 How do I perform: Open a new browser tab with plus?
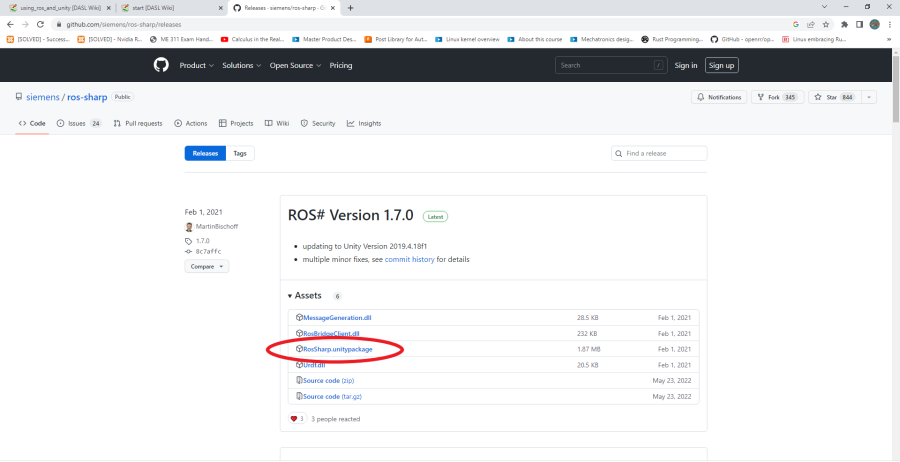click(x=351, y=7)
